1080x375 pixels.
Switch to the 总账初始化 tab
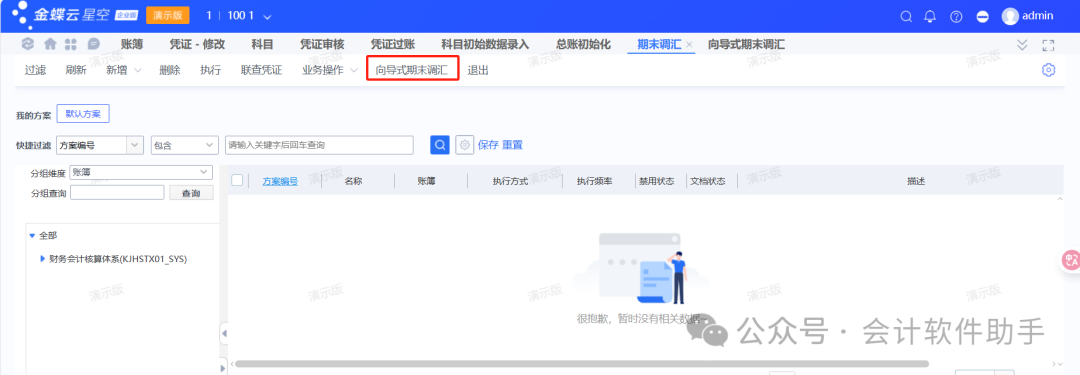click(x=583, y=45)
